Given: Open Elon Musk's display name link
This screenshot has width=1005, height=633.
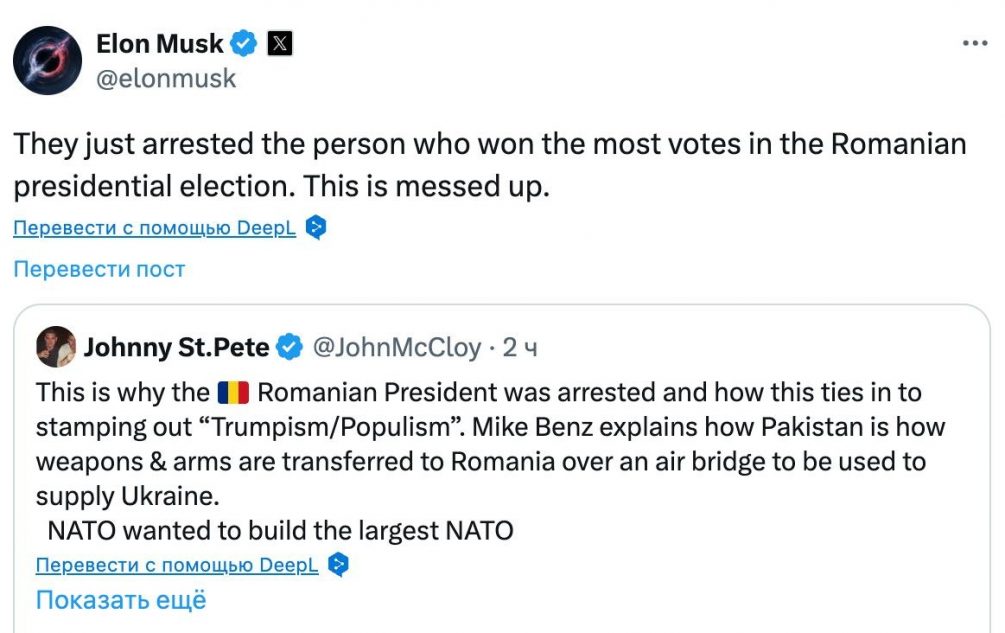Looking at the screenshot, I should coord(160,44).
